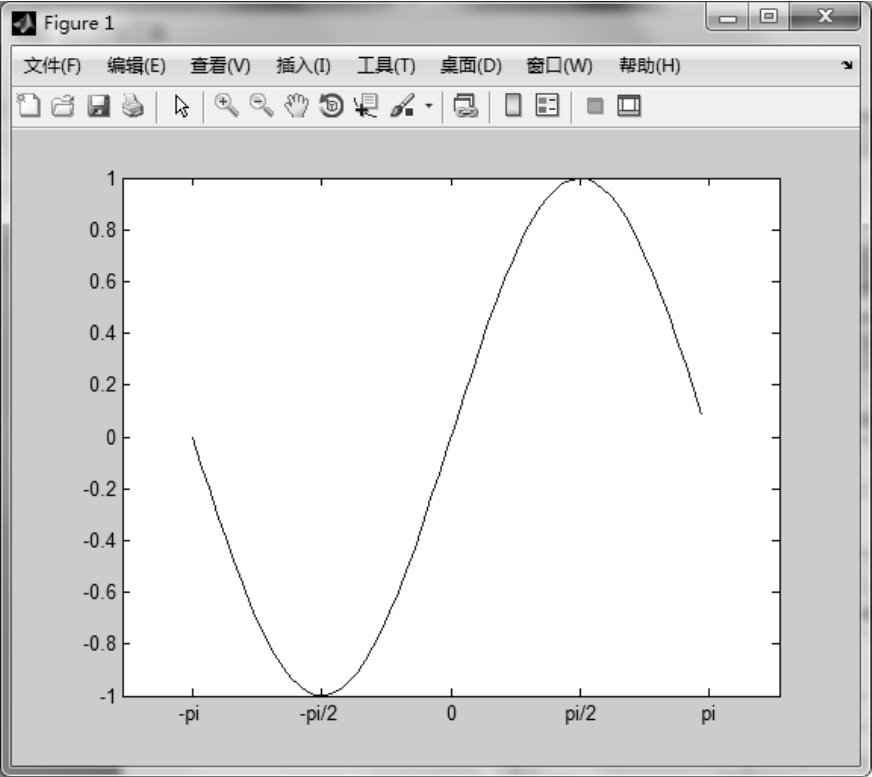Insert a legend using the legend icon
The image size is (872, 777).
[x=546, y=106]
